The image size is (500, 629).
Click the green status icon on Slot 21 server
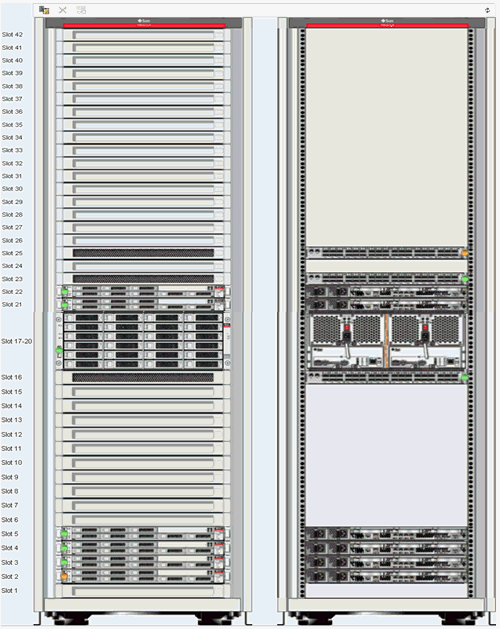[x=65, y=305]
